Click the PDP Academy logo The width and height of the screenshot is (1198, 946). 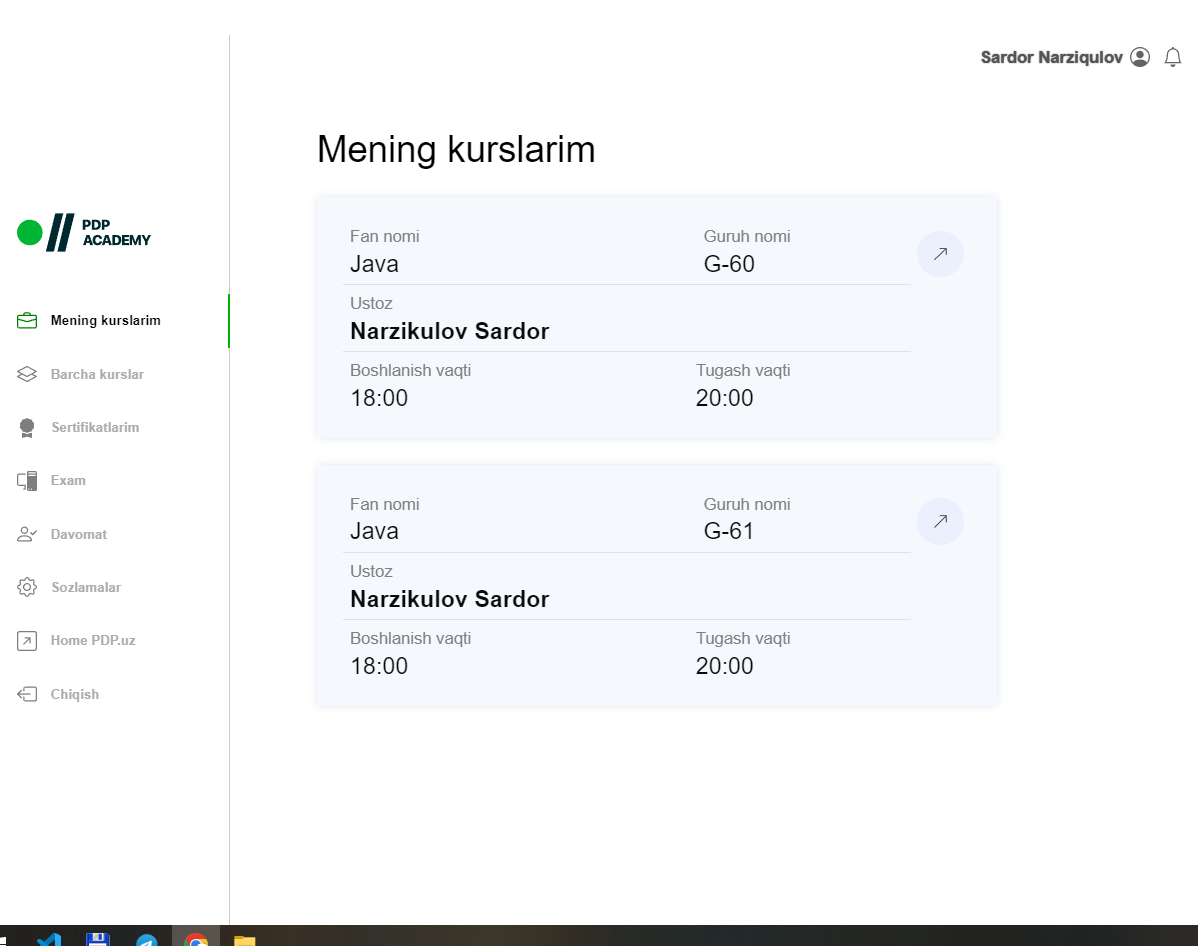(84, 233)
